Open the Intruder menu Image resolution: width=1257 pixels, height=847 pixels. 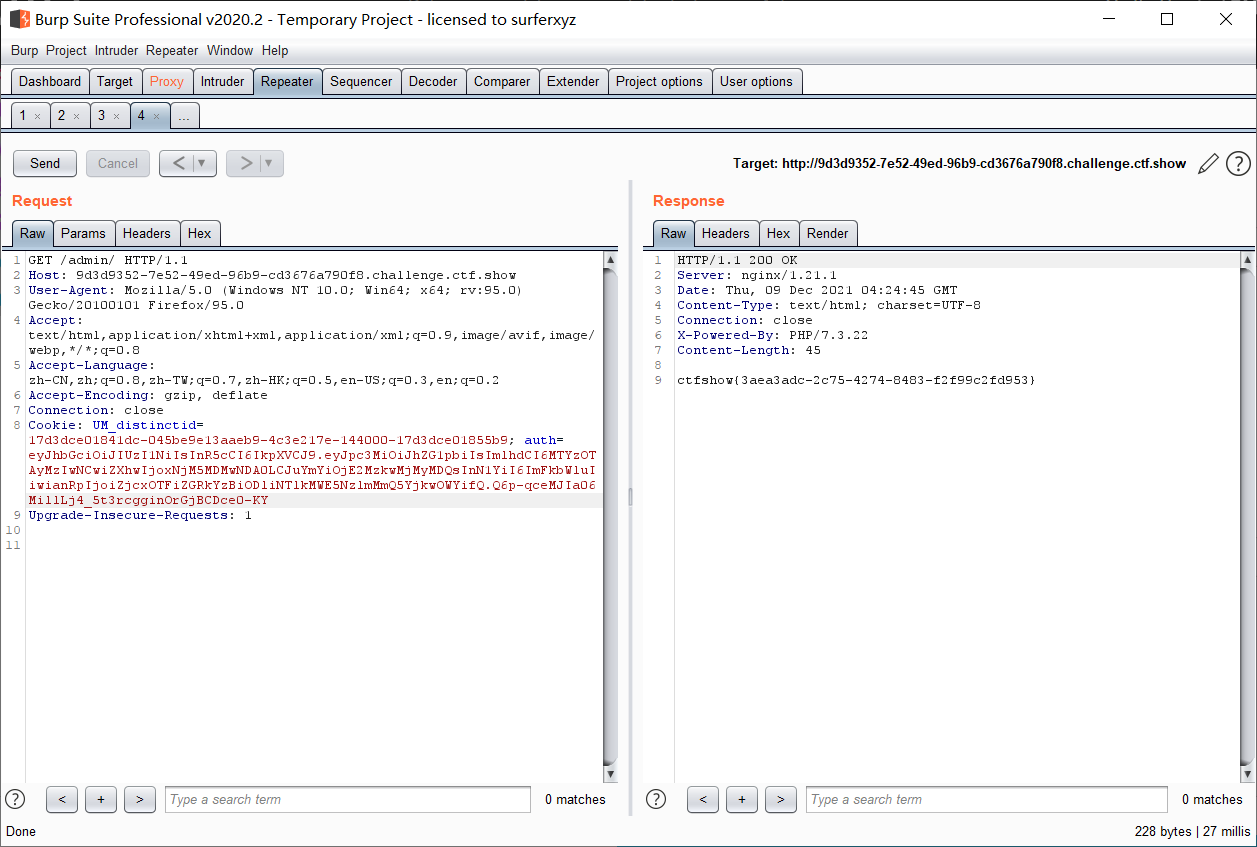click(x=117, y=50)
